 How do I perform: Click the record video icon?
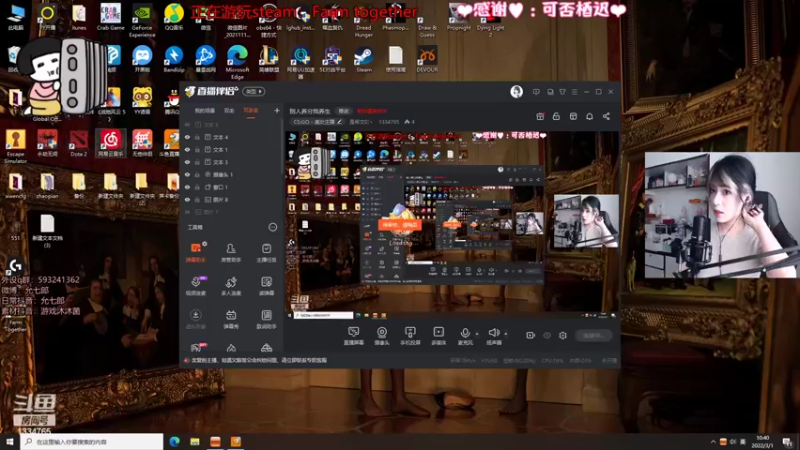tap(531, 335)
